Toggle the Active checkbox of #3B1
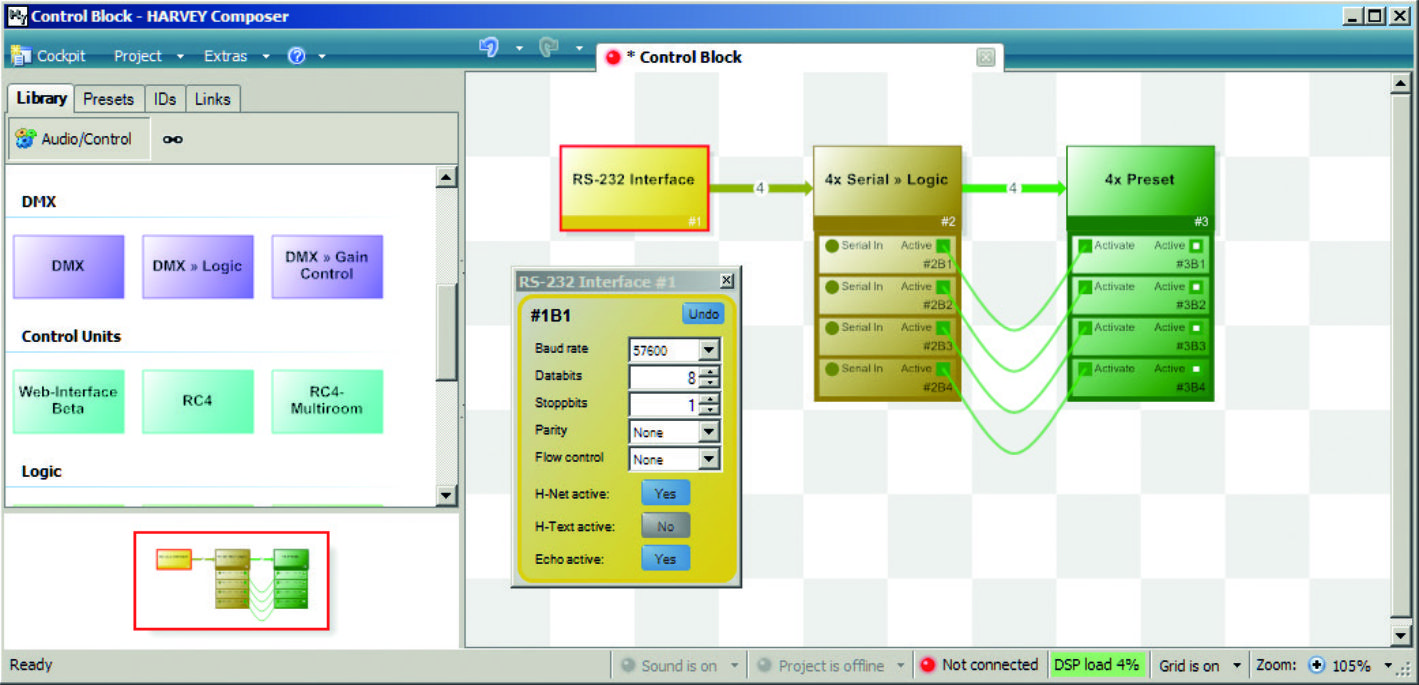The height and width of the screenshot is (685, 1419). pos(1196,246)
